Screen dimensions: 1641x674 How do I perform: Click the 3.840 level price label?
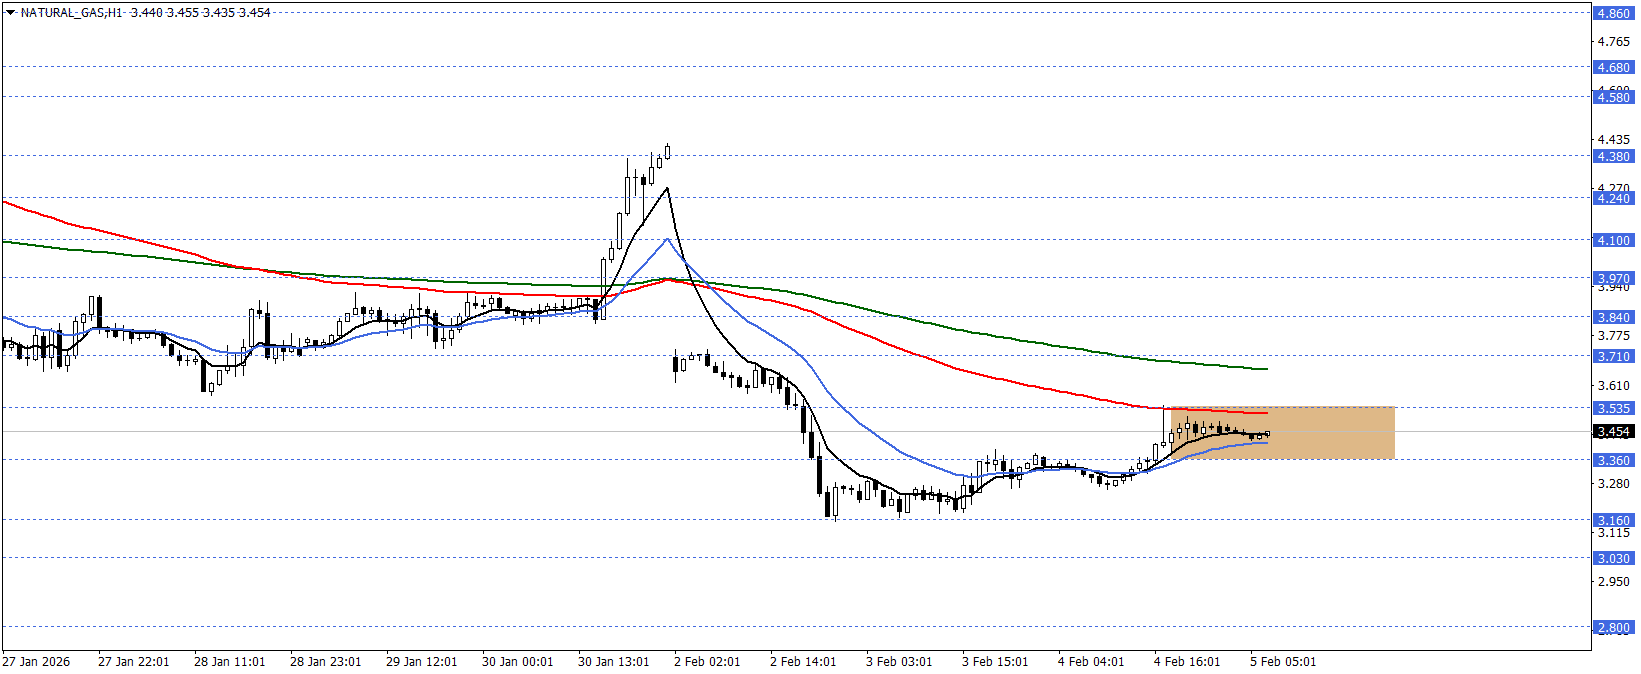1612,317
